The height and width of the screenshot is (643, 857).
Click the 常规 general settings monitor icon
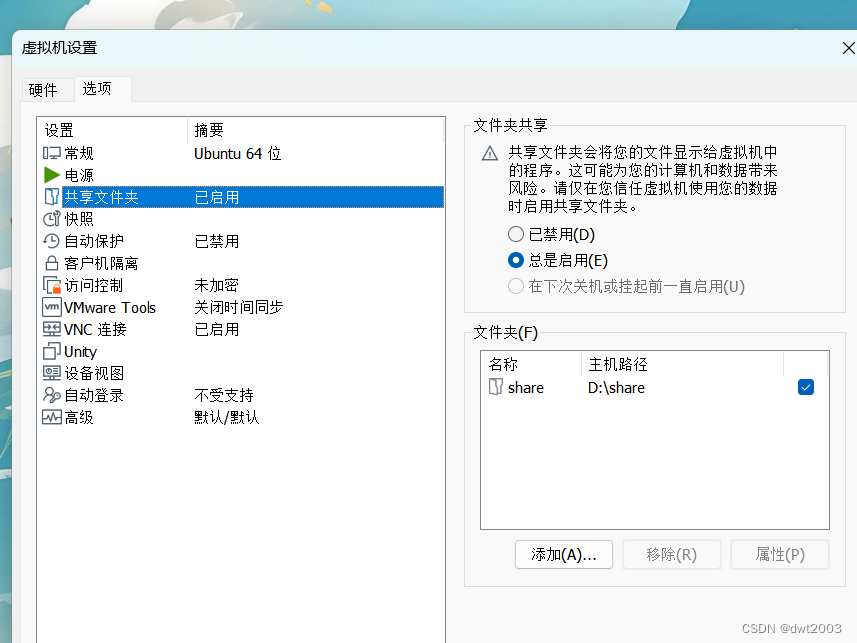click(x=51, y=153)
